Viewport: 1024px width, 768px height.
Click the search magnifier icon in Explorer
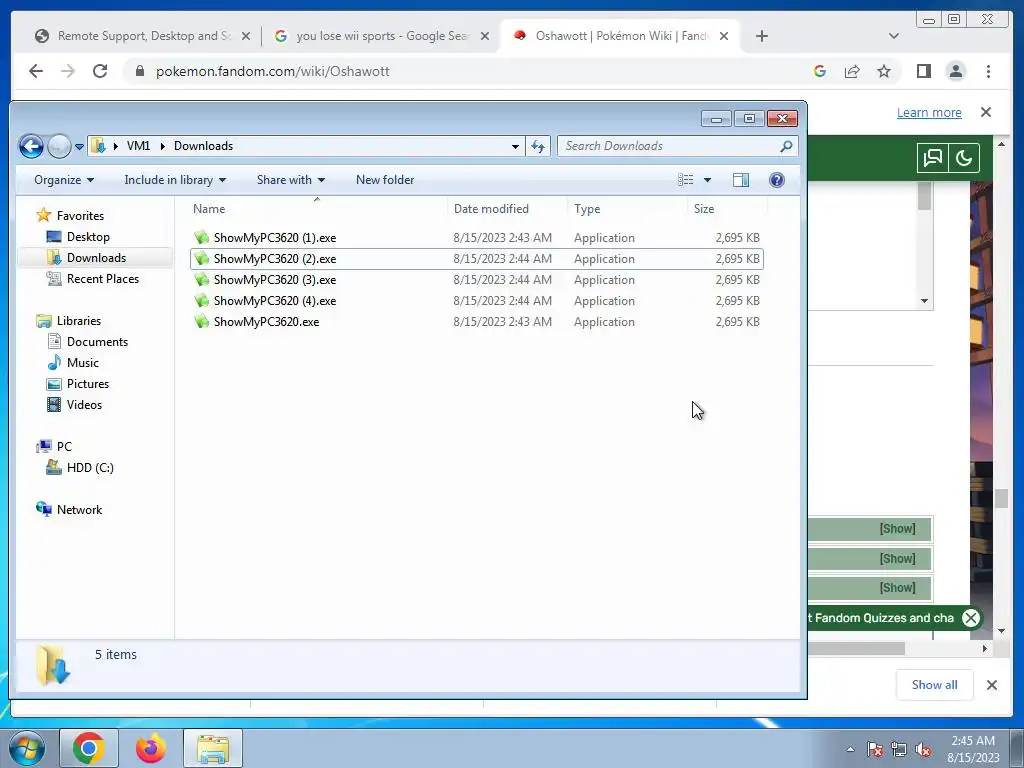tap(786, 146)
